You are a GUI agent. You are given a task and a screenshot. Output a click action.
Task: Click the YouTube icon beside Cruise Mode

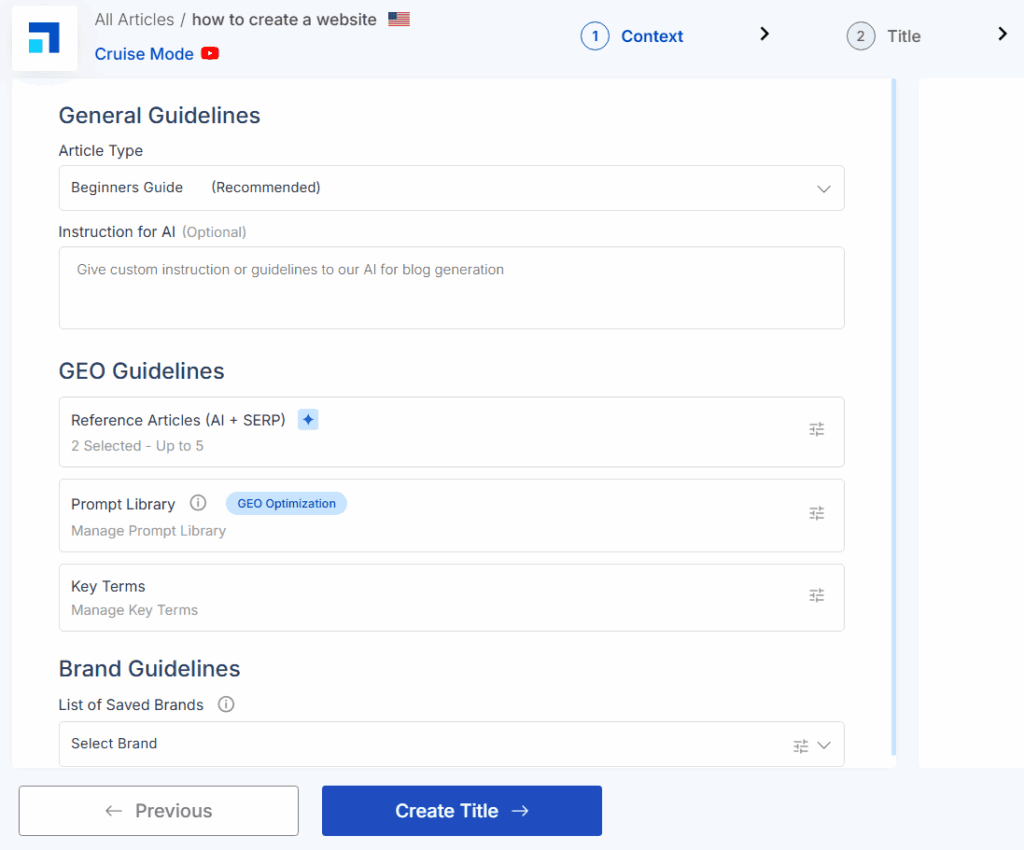(210, 54)
